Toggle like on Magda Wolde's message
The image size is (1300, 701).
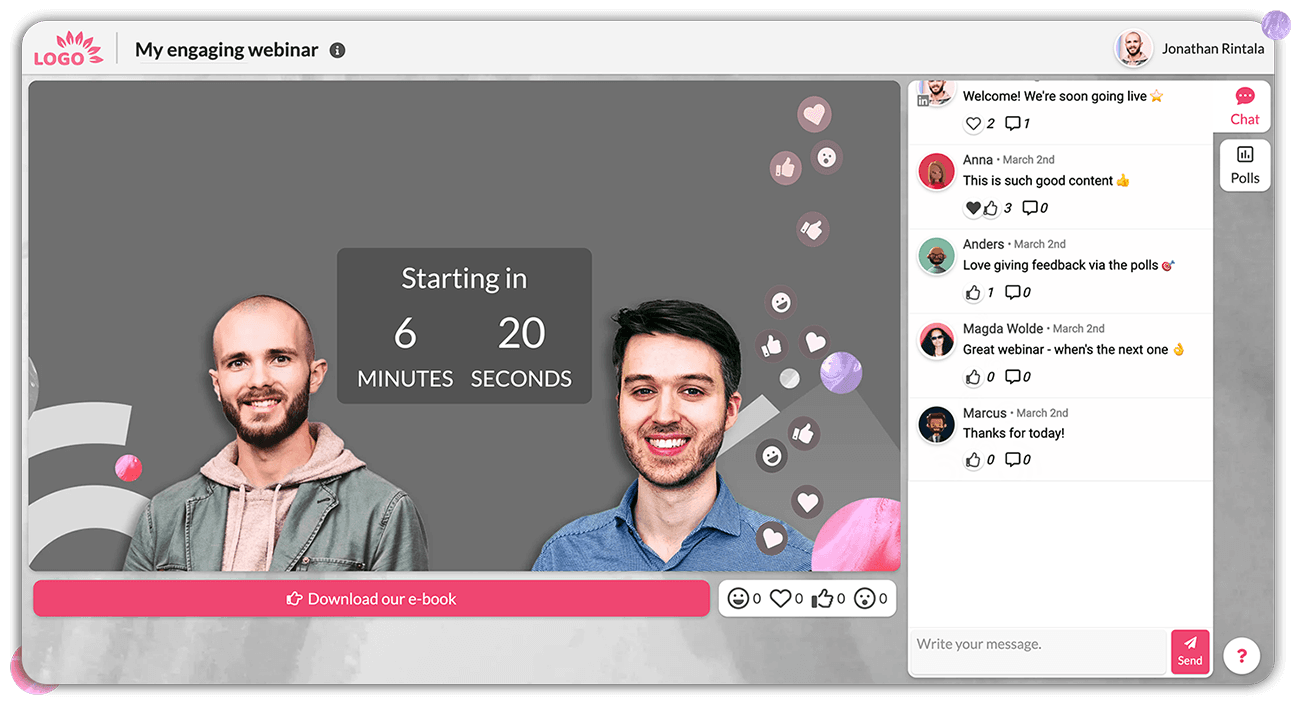point(973,377)
